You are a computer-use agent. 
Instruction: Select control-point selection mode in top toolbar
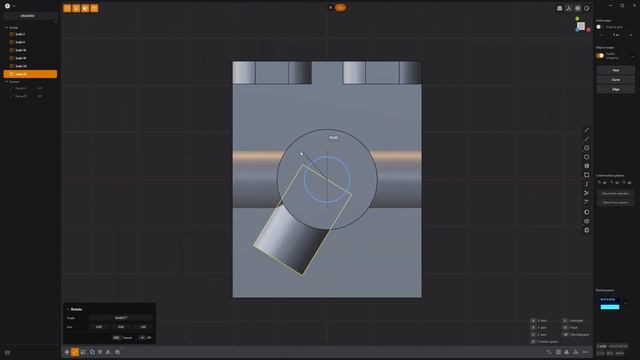[x=67, y=8]
